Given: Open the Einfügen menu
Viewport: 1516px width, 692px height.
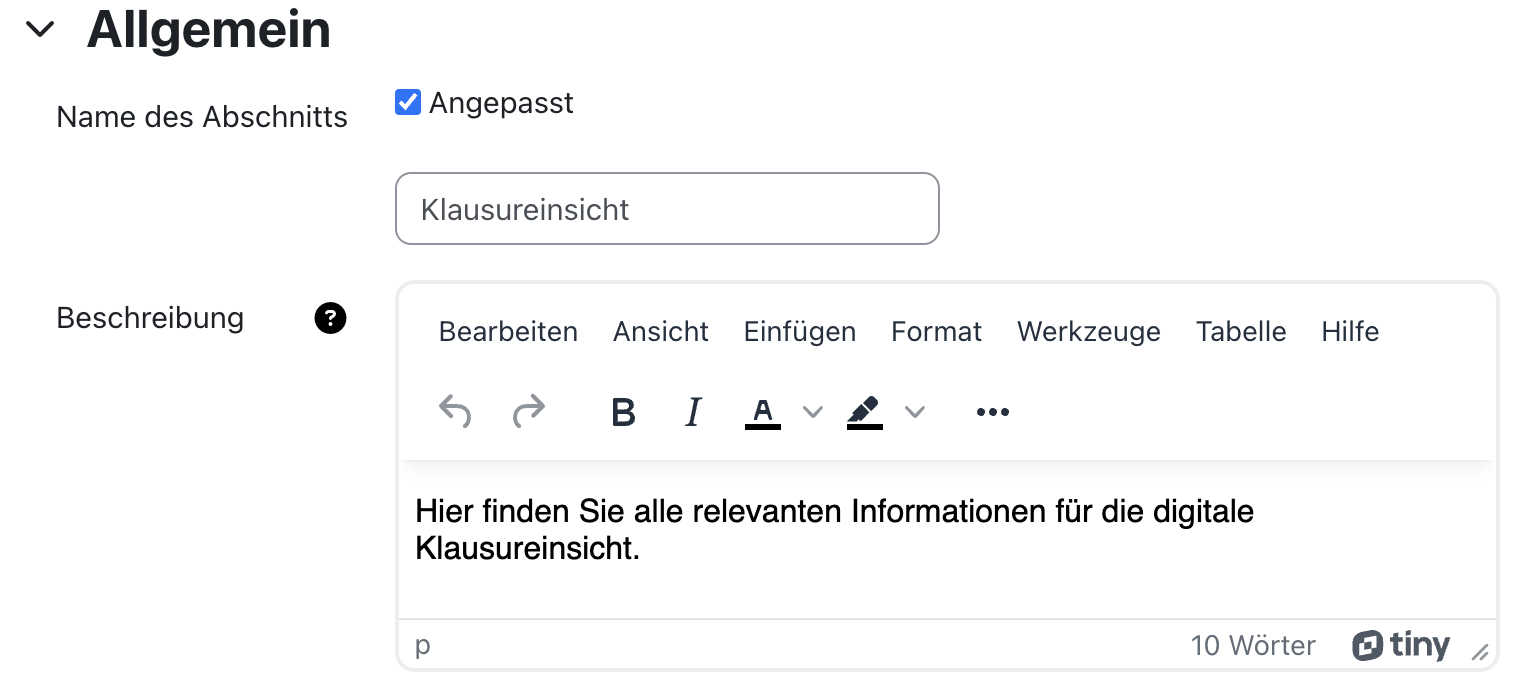Looking at the screenshot, I should coord(799,331).
